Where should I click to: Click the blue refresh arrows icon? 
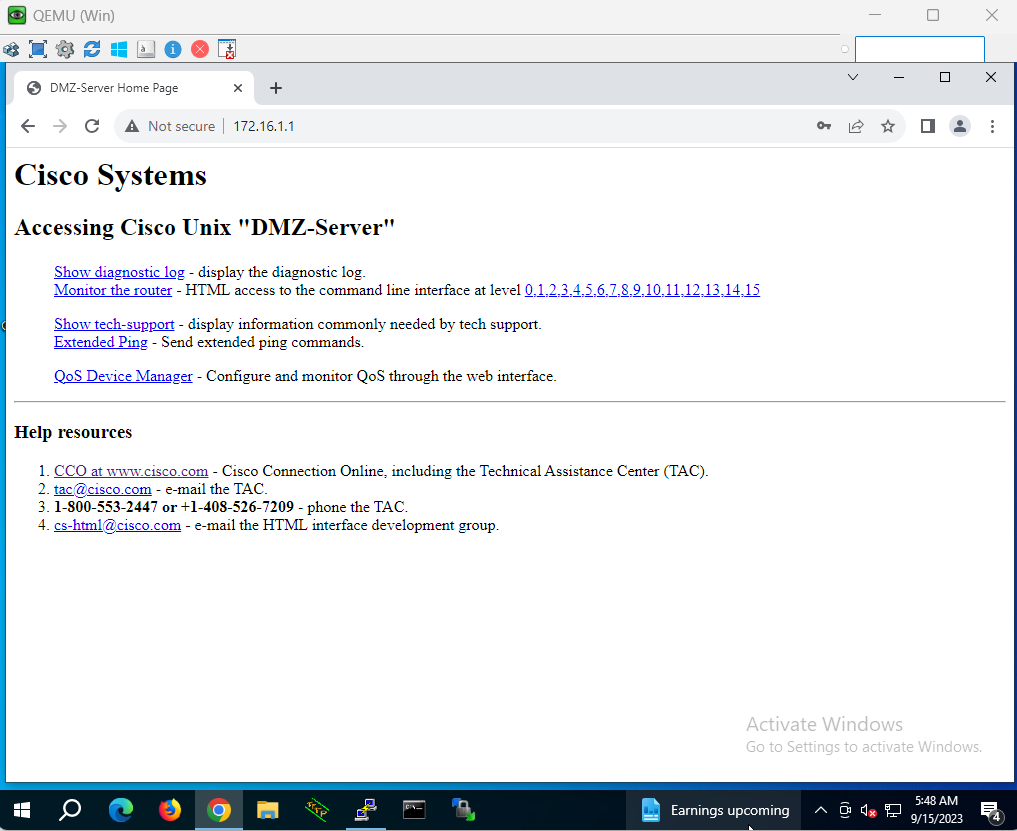coord(92,49)
